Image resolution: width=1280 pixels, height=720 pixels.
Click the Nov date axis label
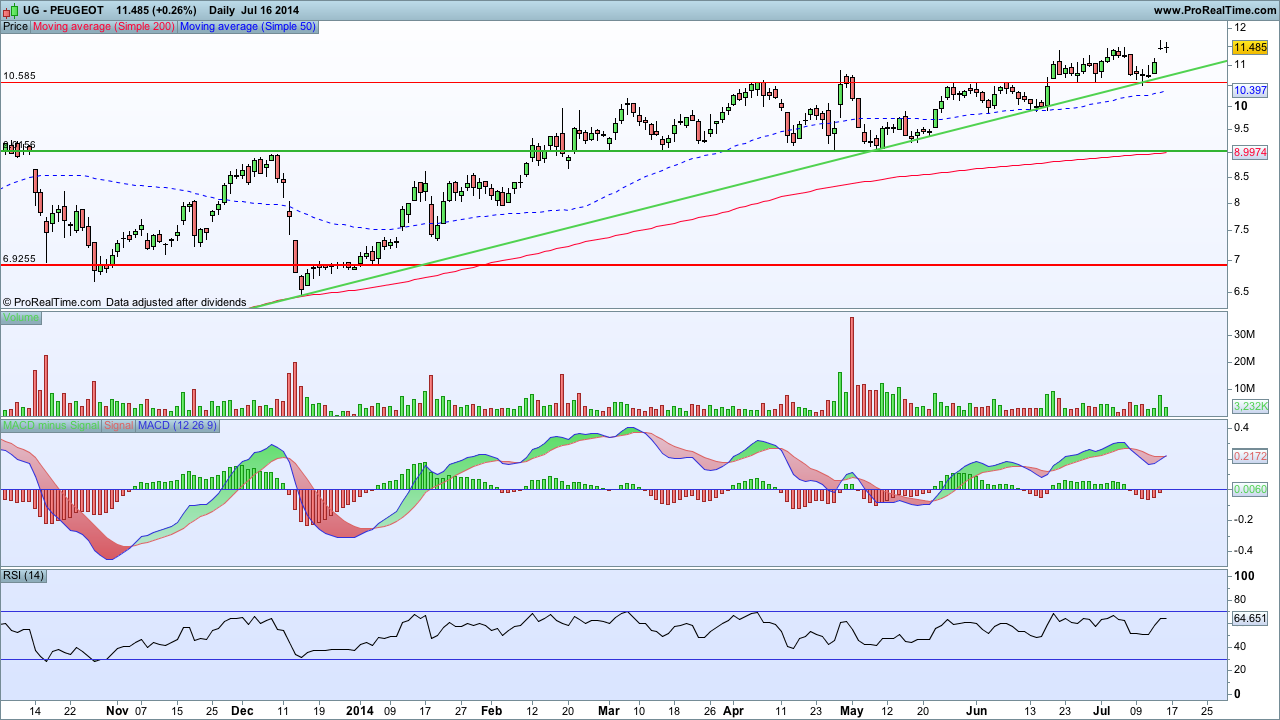(x=117, y=711)
